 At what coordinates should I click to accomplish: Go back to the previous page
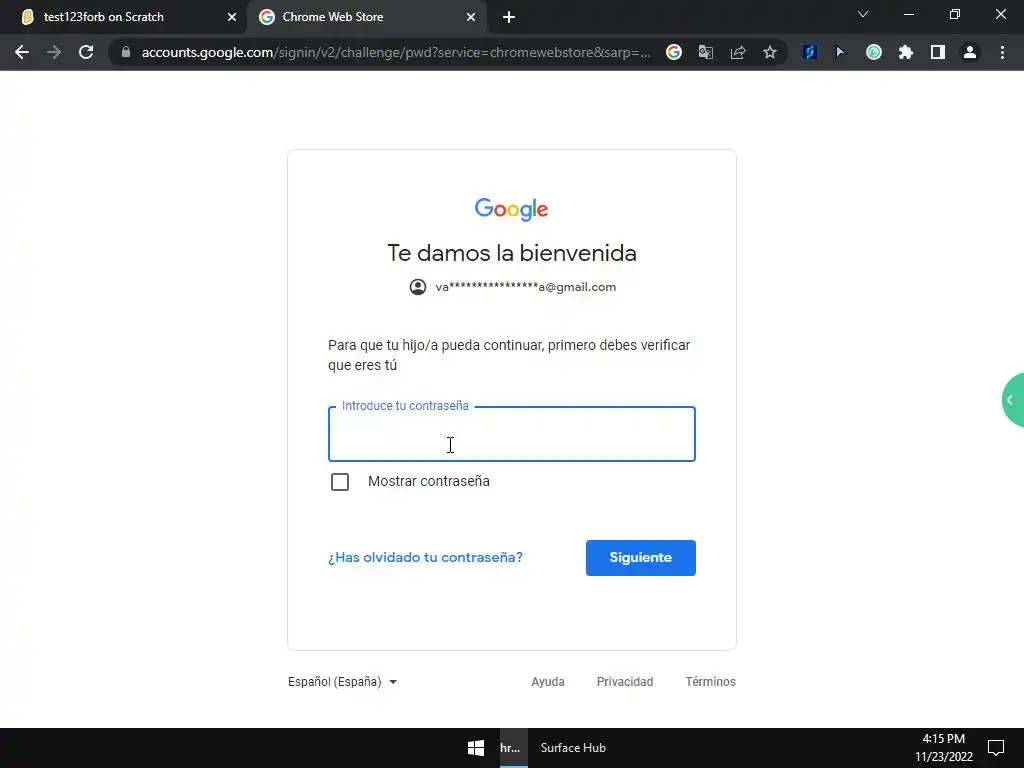coord(22,52)
